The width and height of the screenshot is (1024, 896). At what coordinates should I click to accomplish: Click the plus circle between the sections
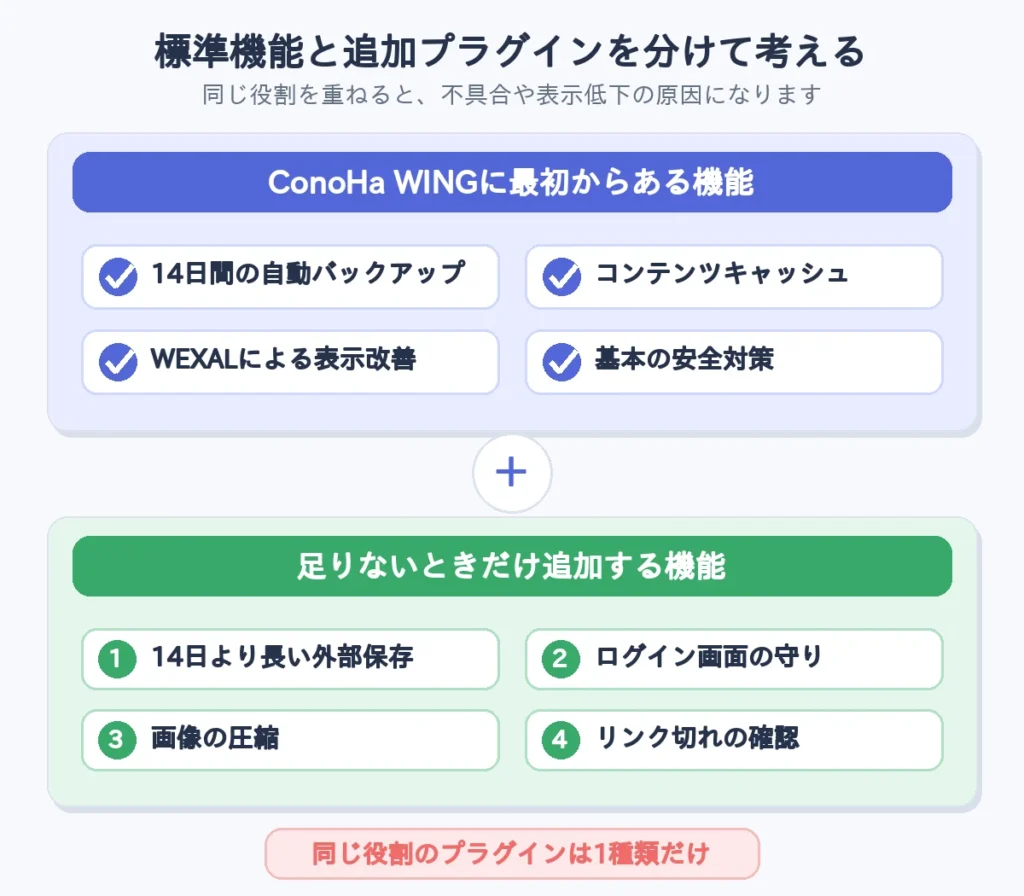coord(512,473)
